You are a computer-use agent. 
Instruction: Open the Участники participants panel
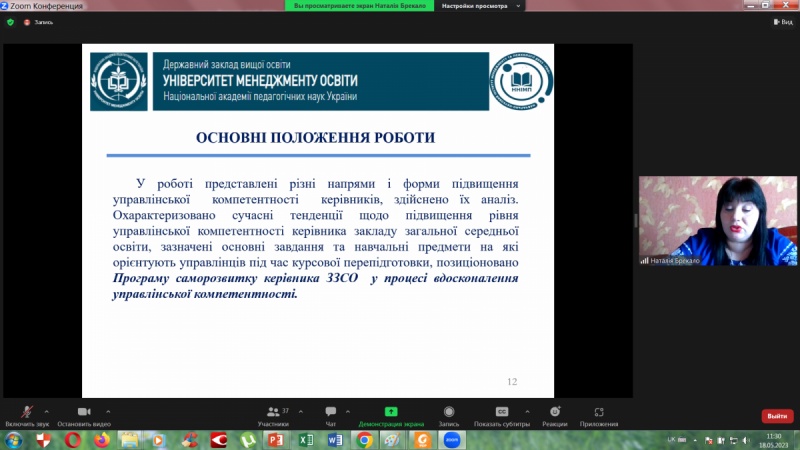(x=273, y=415)
